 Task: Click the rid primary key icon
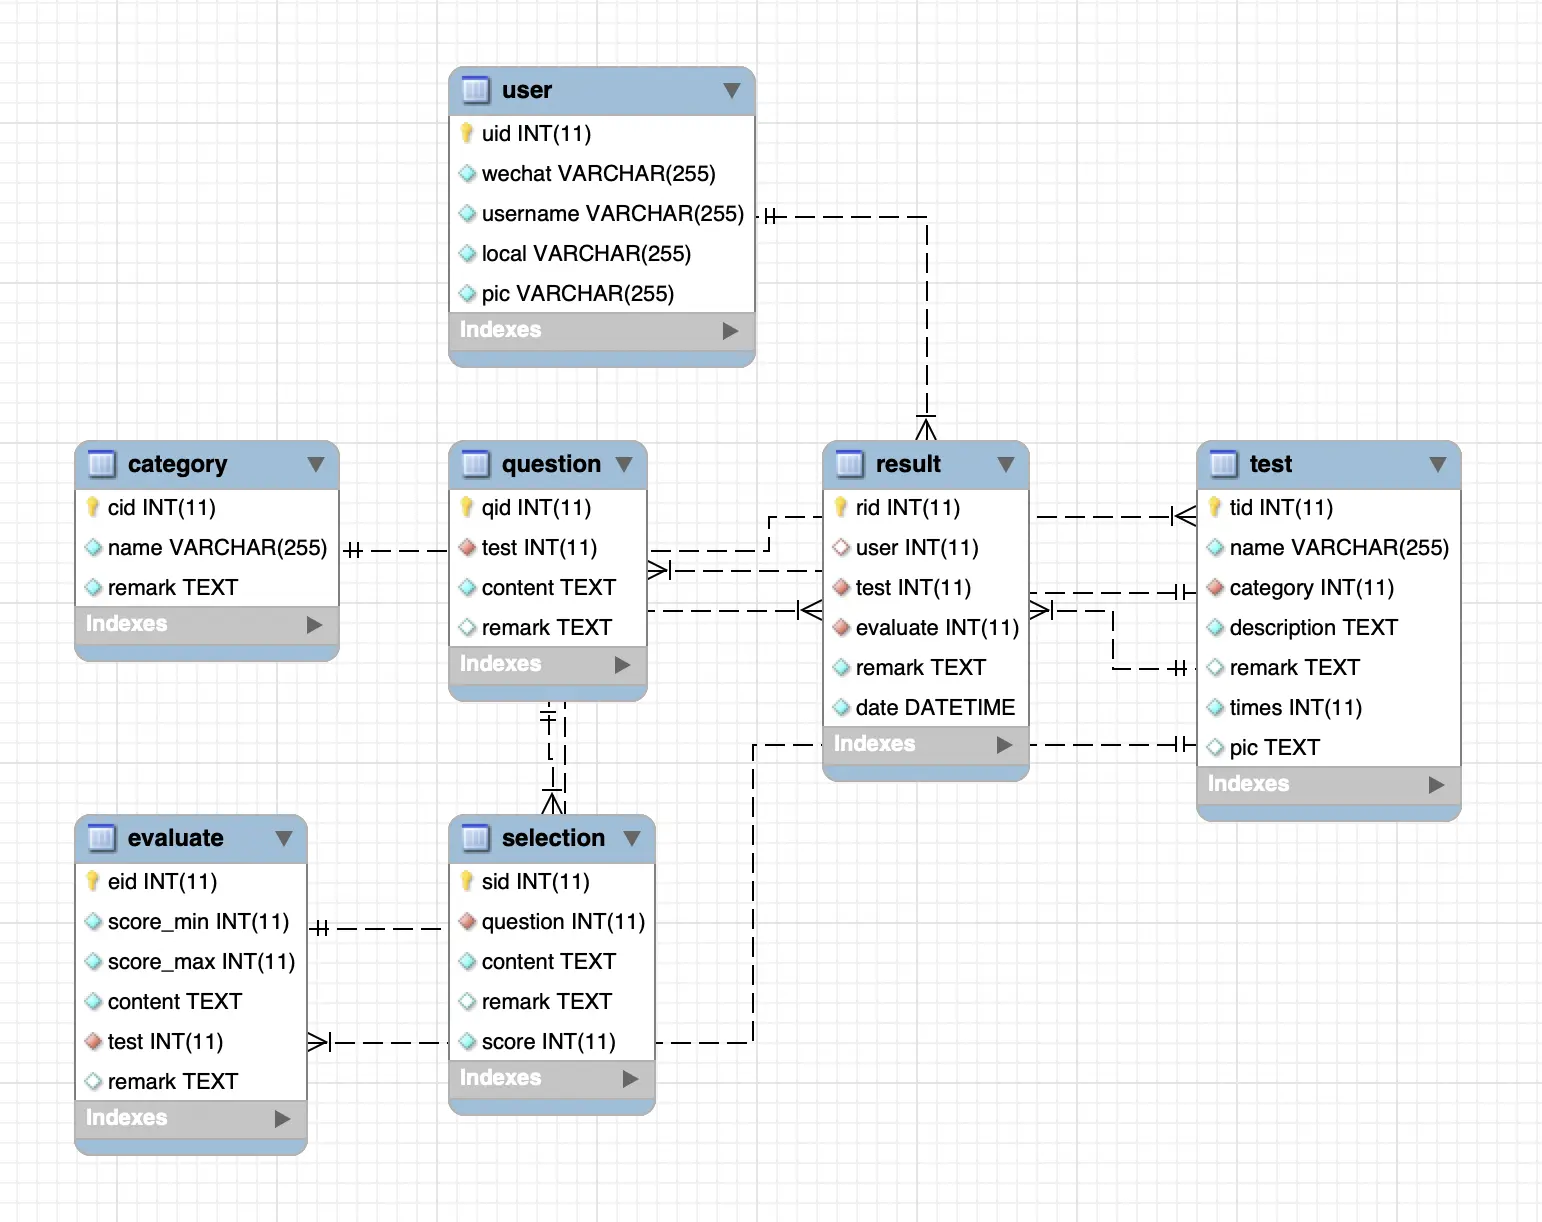[x=841, y=507]
